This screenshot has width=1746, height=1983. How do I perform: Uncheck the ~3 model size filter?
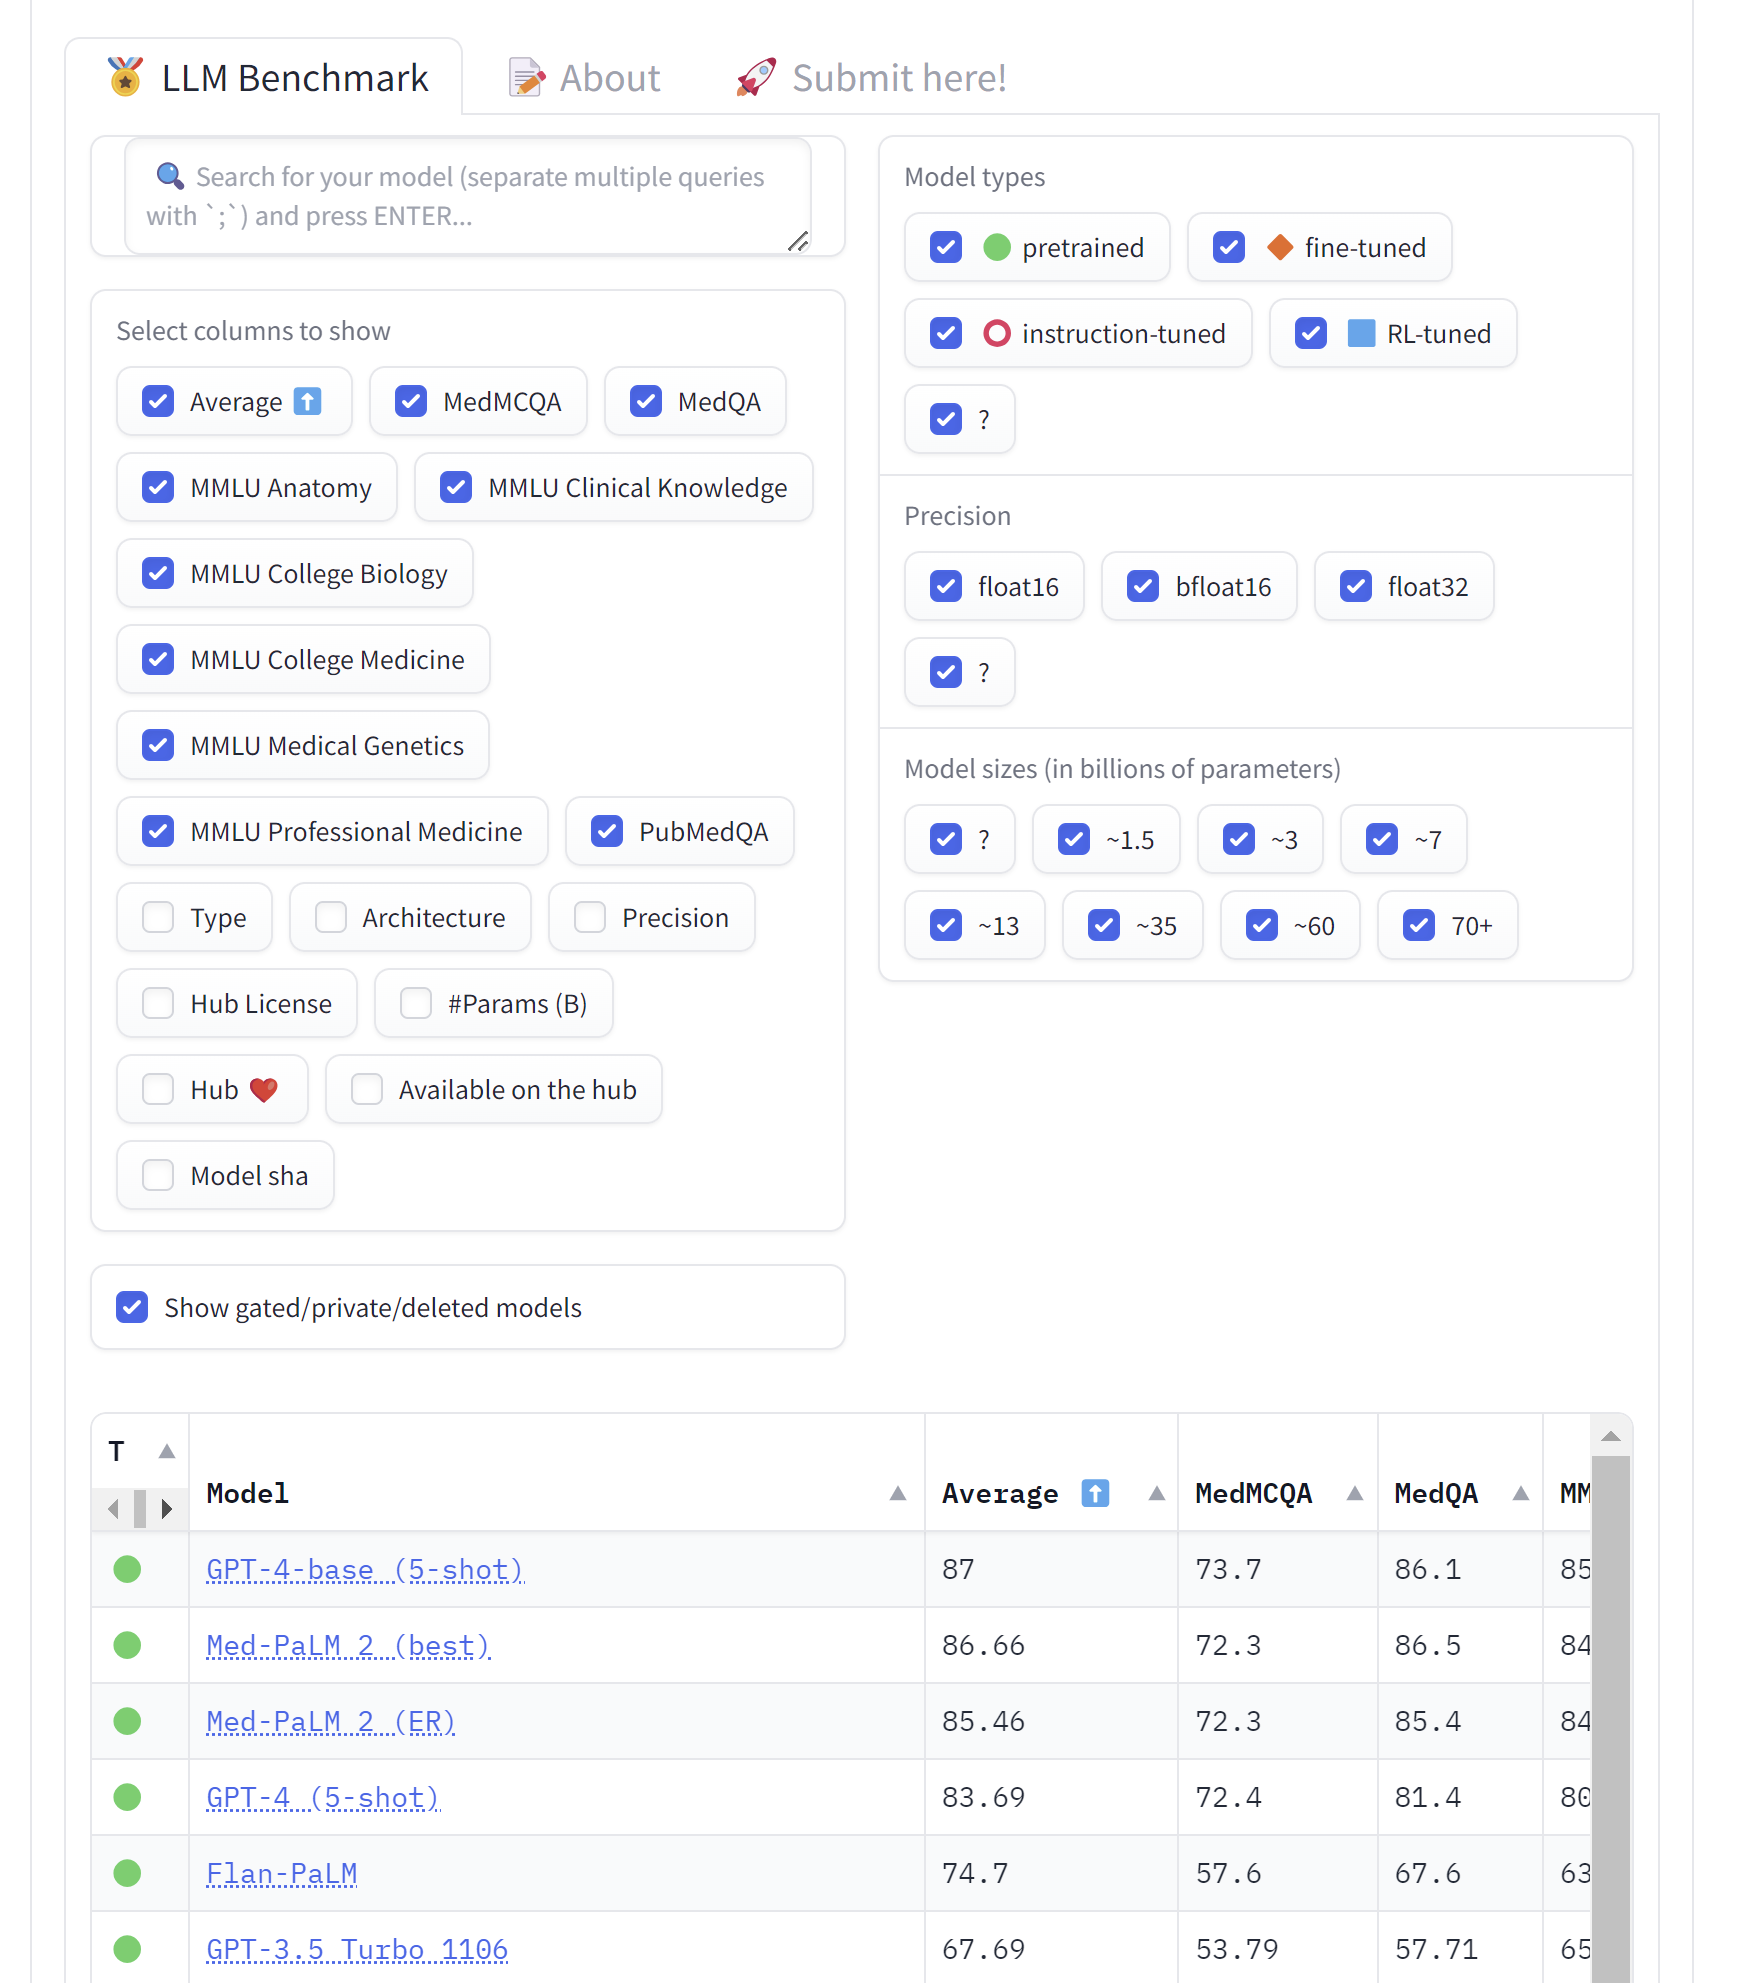pyautogui.click(x=1239, y=839)
